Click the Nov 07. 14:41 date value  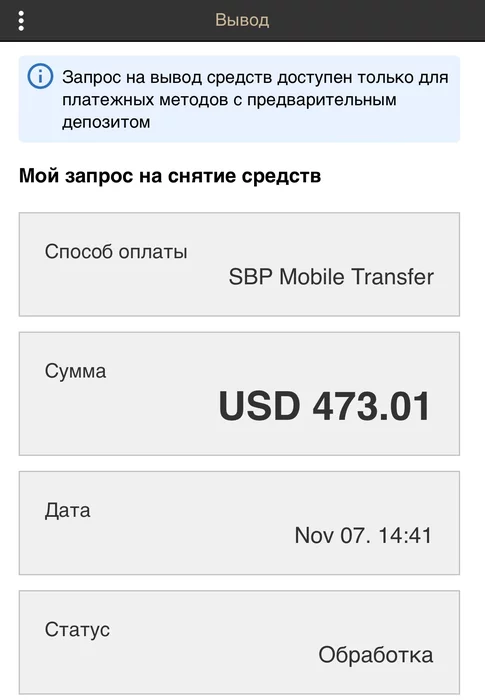[x=363, y=535]
